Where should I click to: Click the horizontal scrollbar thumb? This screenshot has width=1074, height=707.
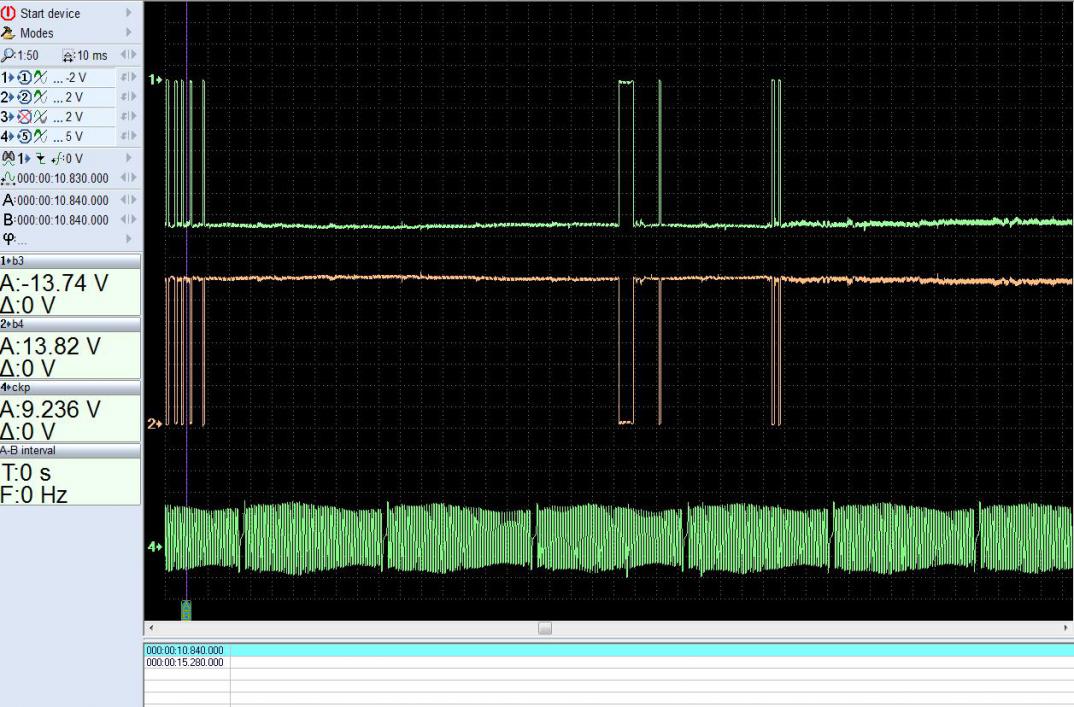[x=545, y=628]
